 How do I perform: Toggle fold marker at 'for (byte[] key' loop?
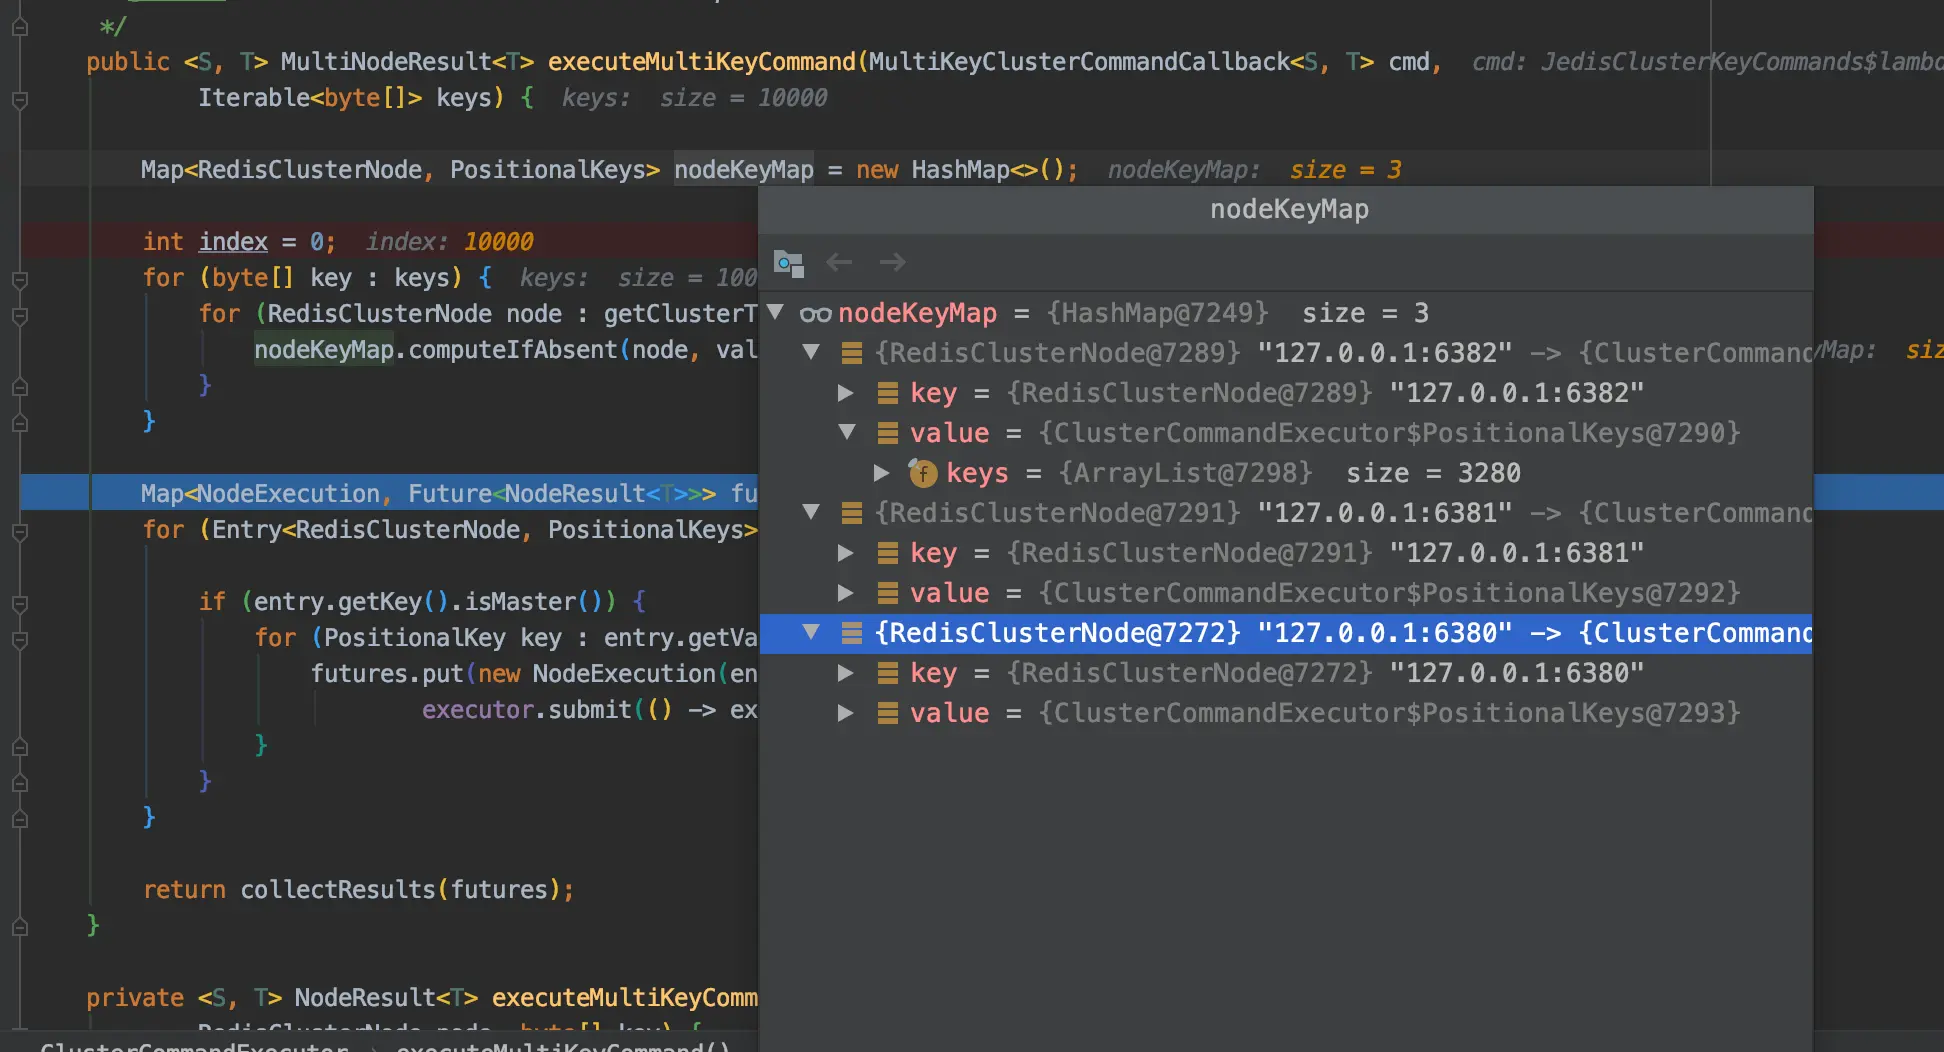pyautogui.click(x=19, y=279)
